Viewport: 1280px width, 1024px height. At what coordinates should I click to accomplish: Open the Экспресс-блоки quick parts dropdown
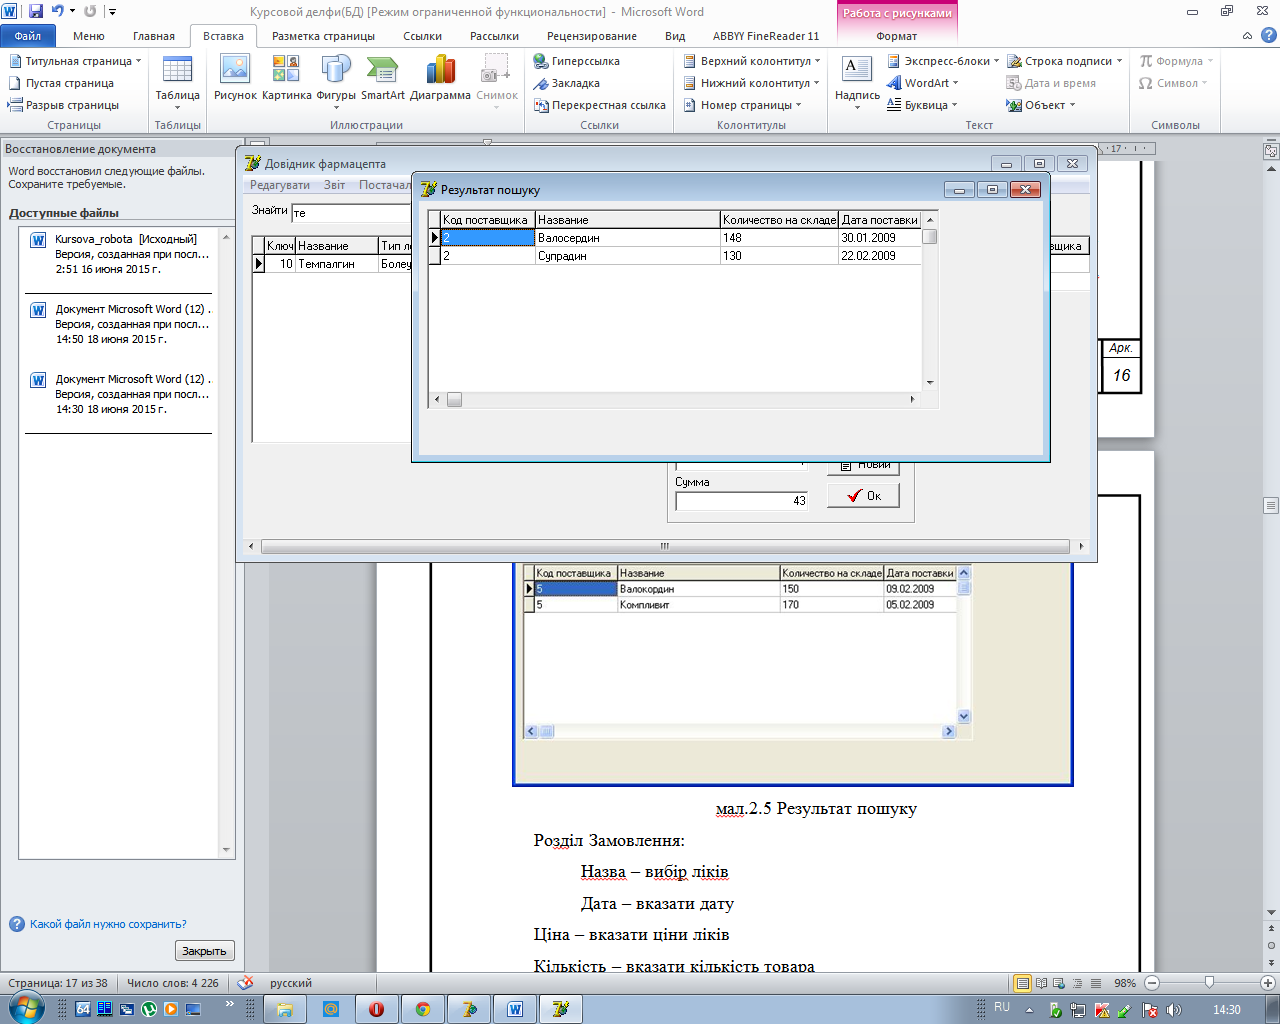(943, 61)
